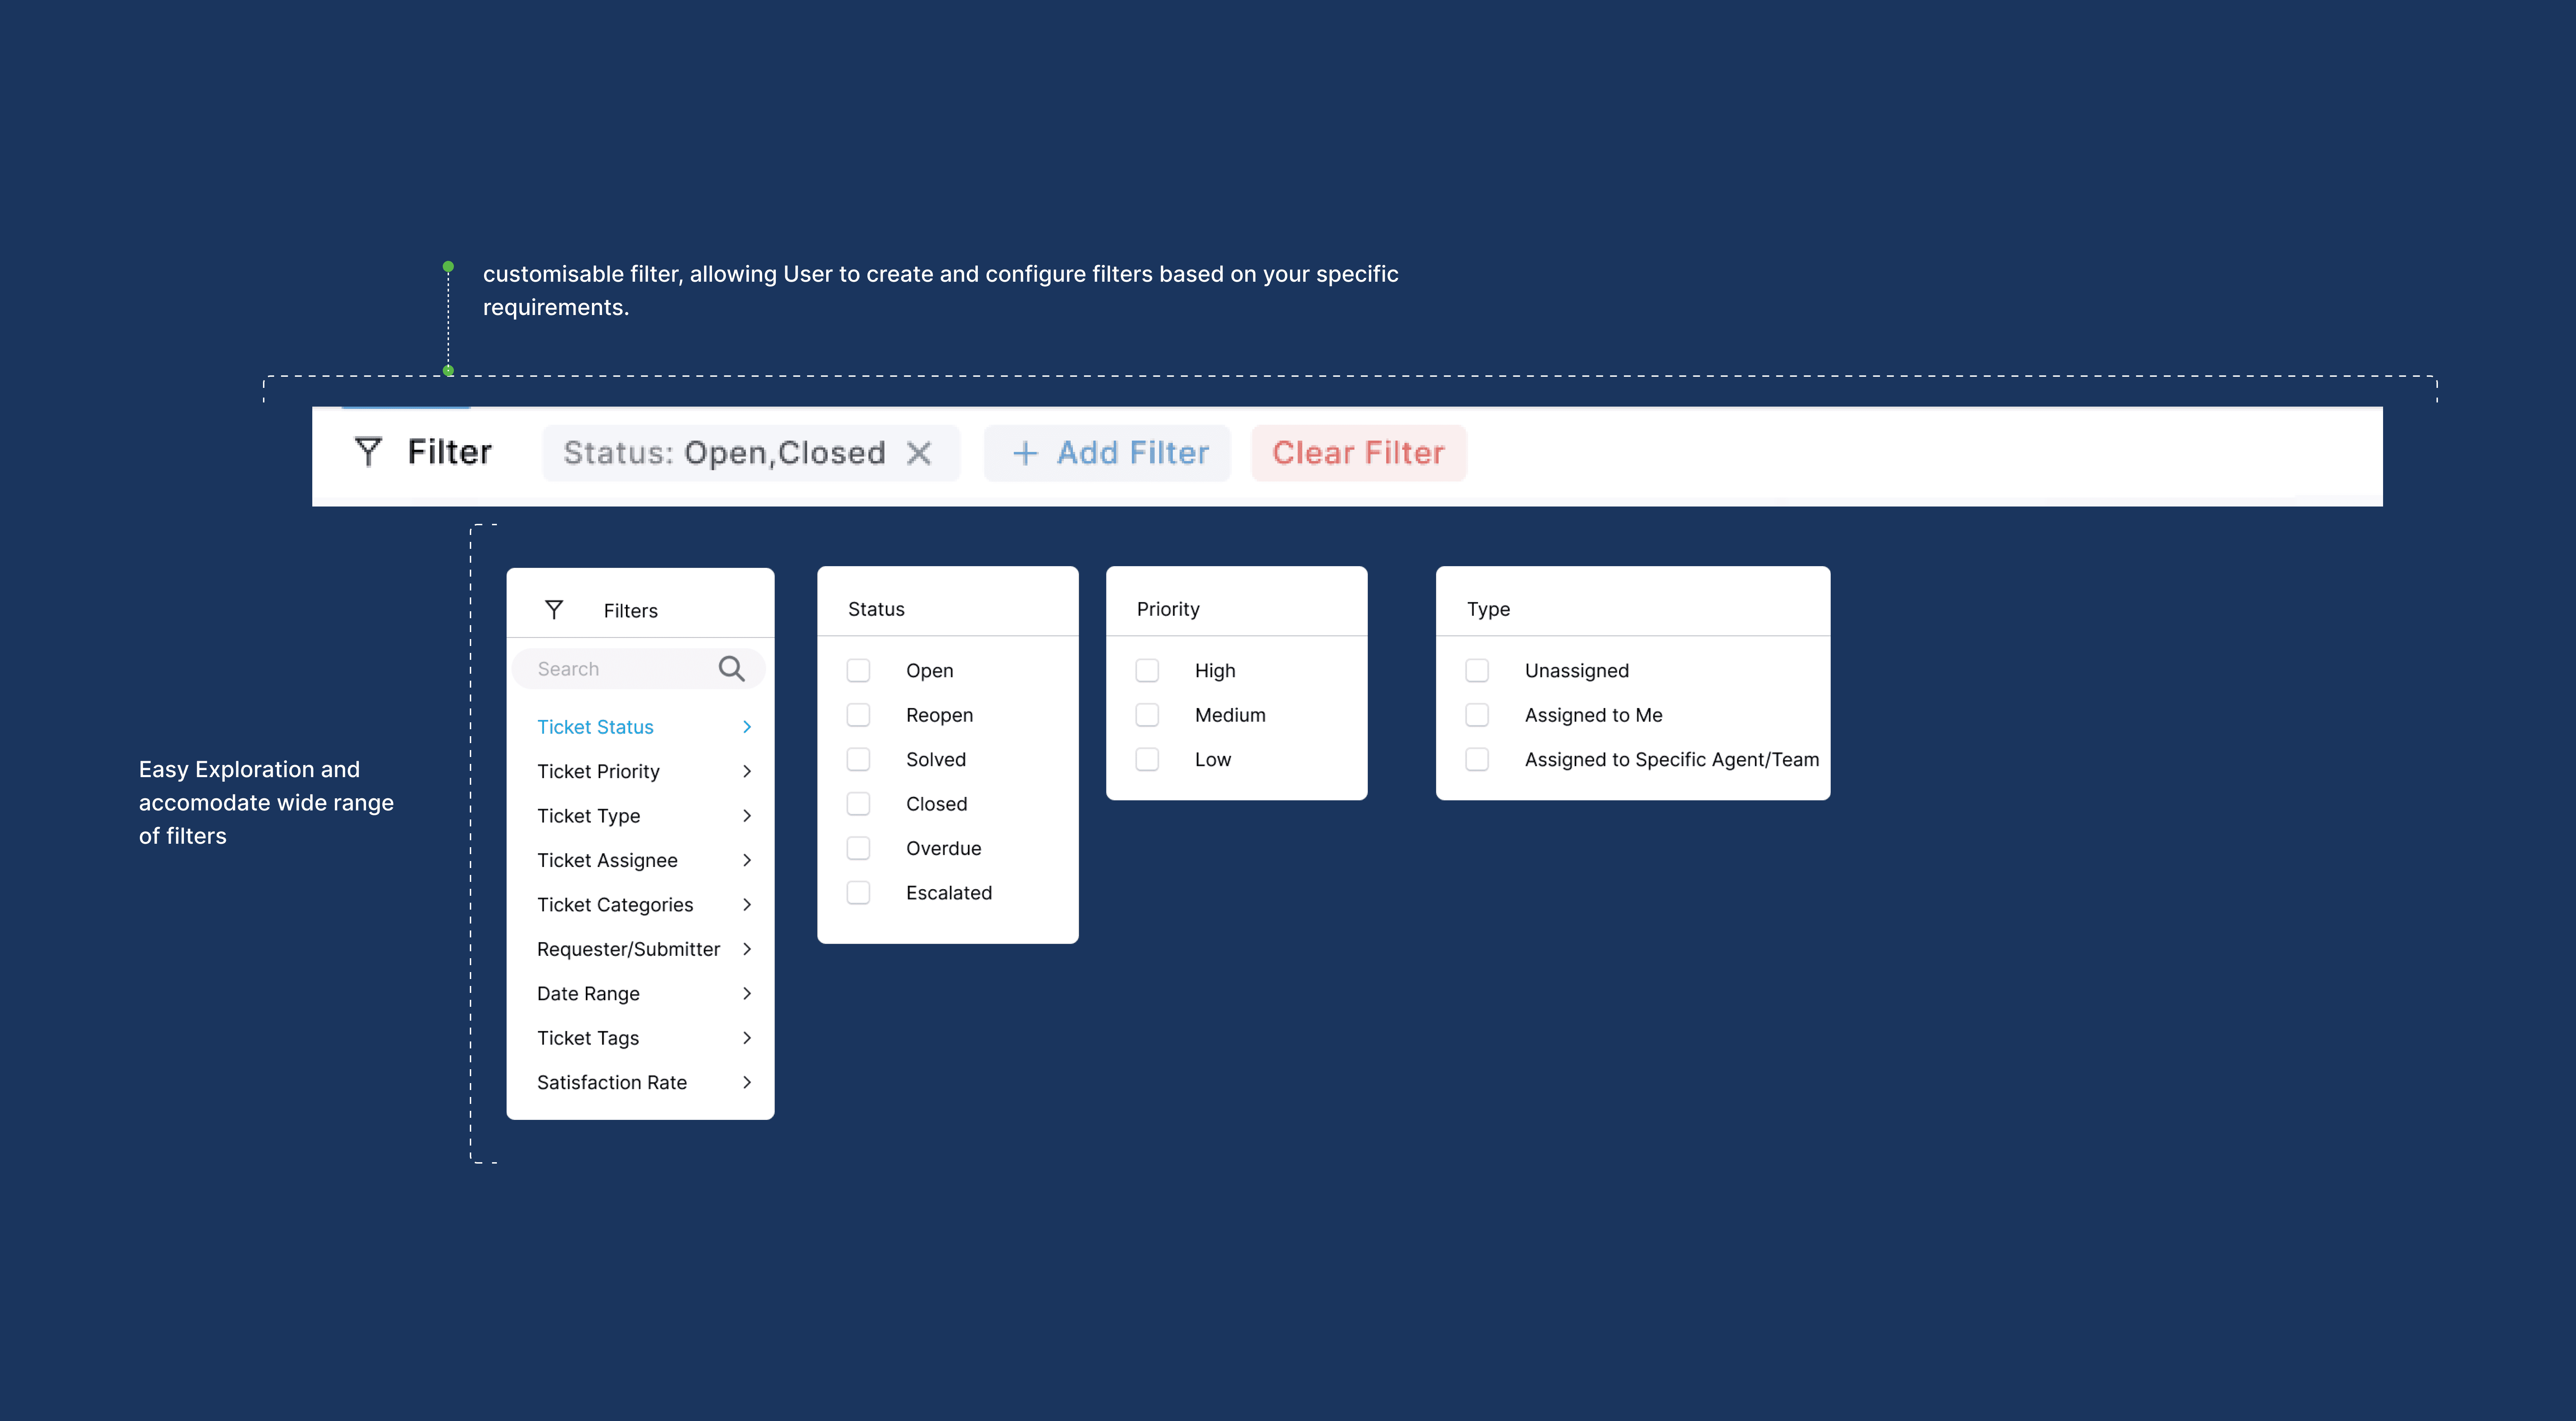Click the magnifier icon in Search box

pos(731,669)
